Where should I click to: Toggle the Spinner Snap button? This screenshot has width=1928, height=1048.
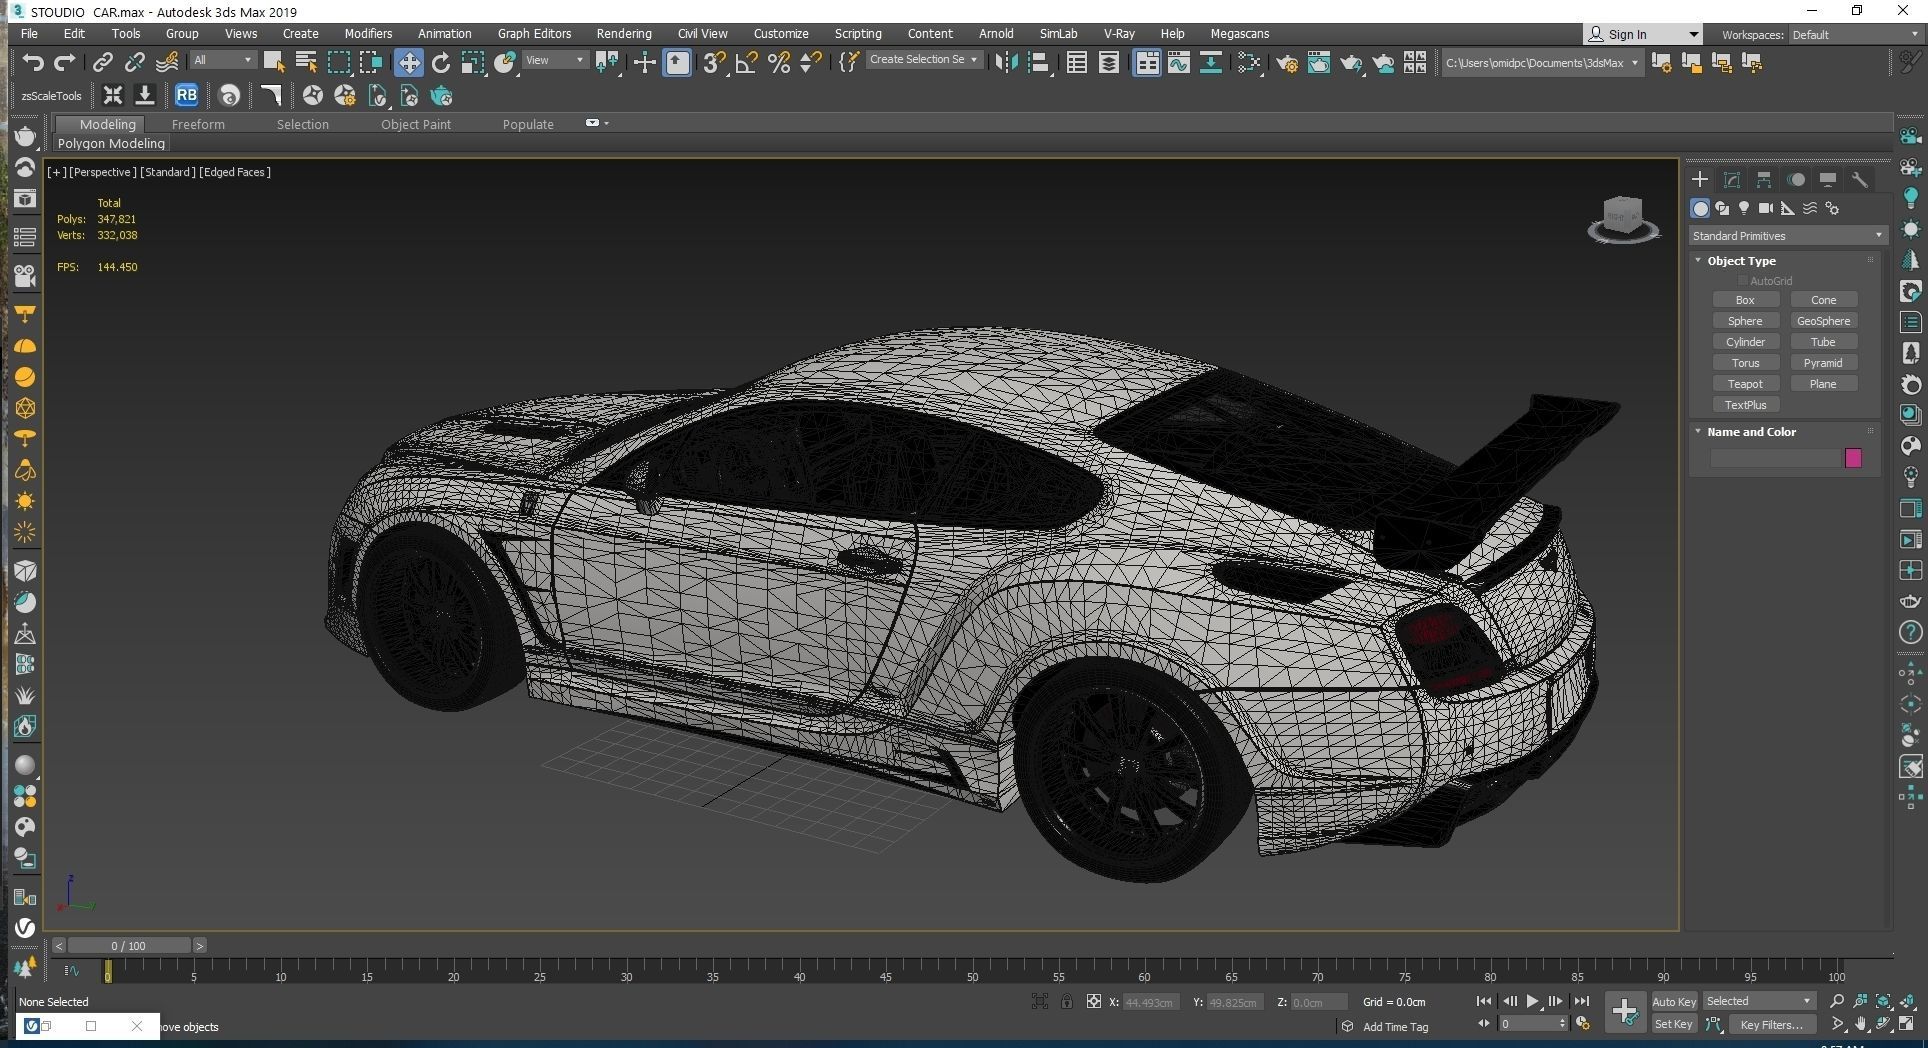811,62
